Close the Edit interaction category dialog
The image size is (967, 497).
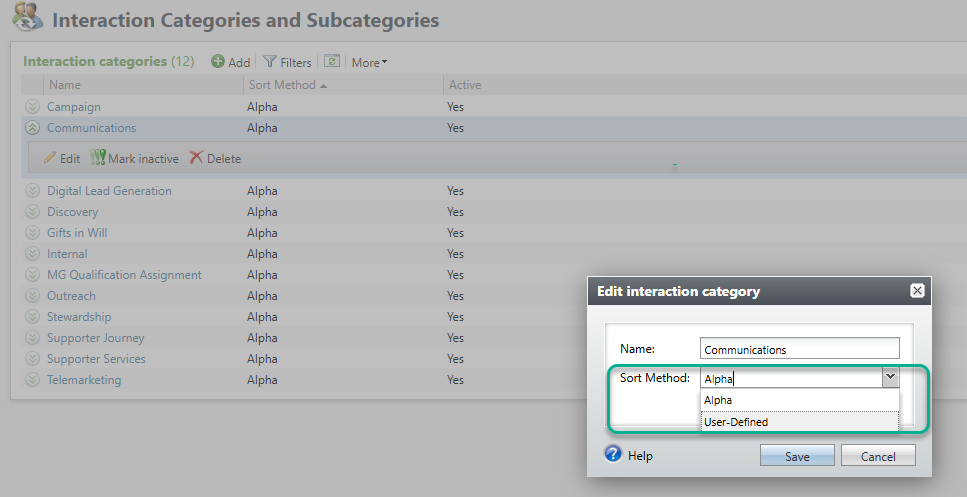[x=917, y=290]
